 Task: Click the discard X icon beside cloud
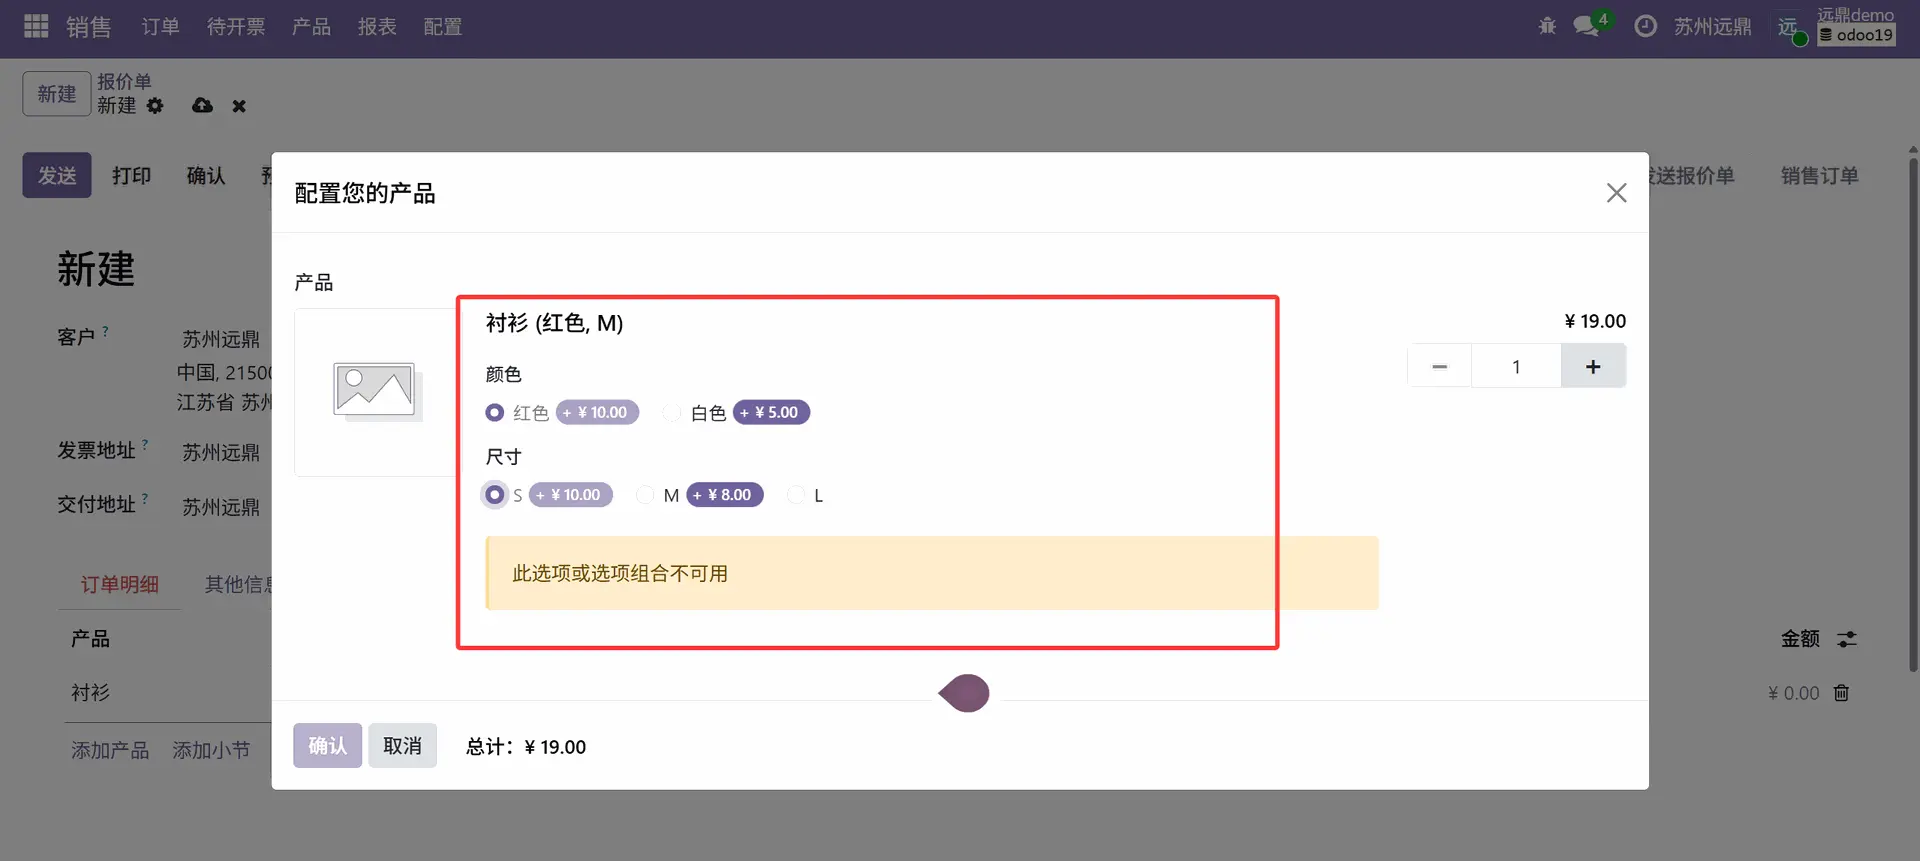239,106
